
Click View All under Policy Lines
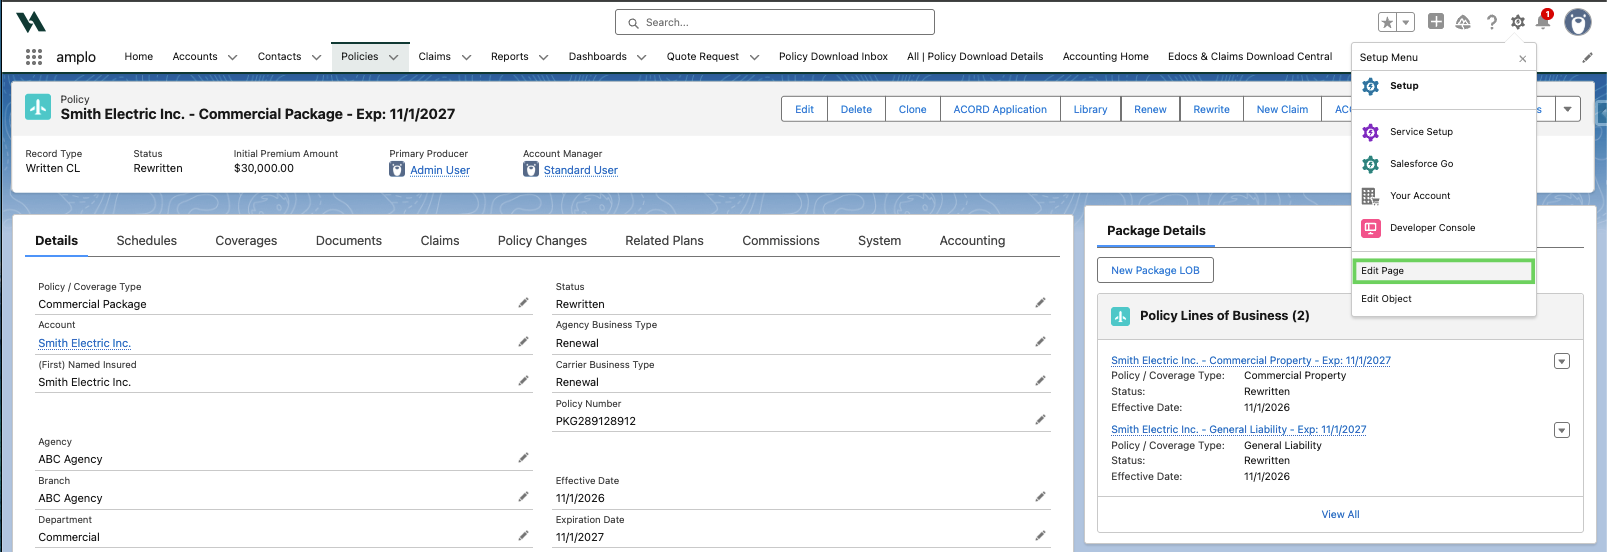click(x=1340, y=515)
